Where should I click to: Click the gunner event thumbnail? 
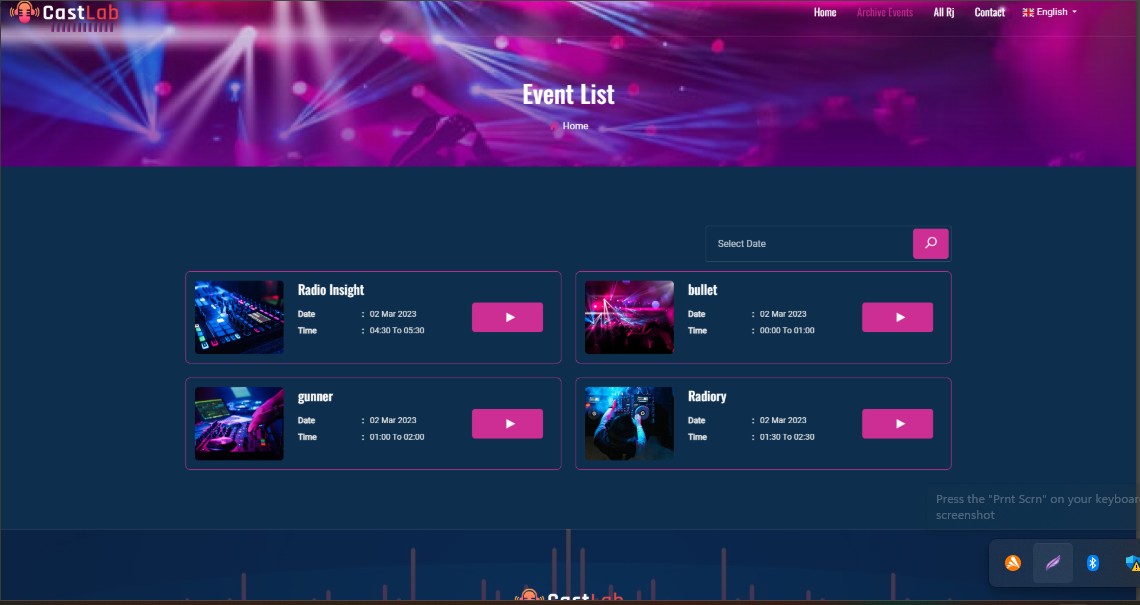tap(239, 424)
